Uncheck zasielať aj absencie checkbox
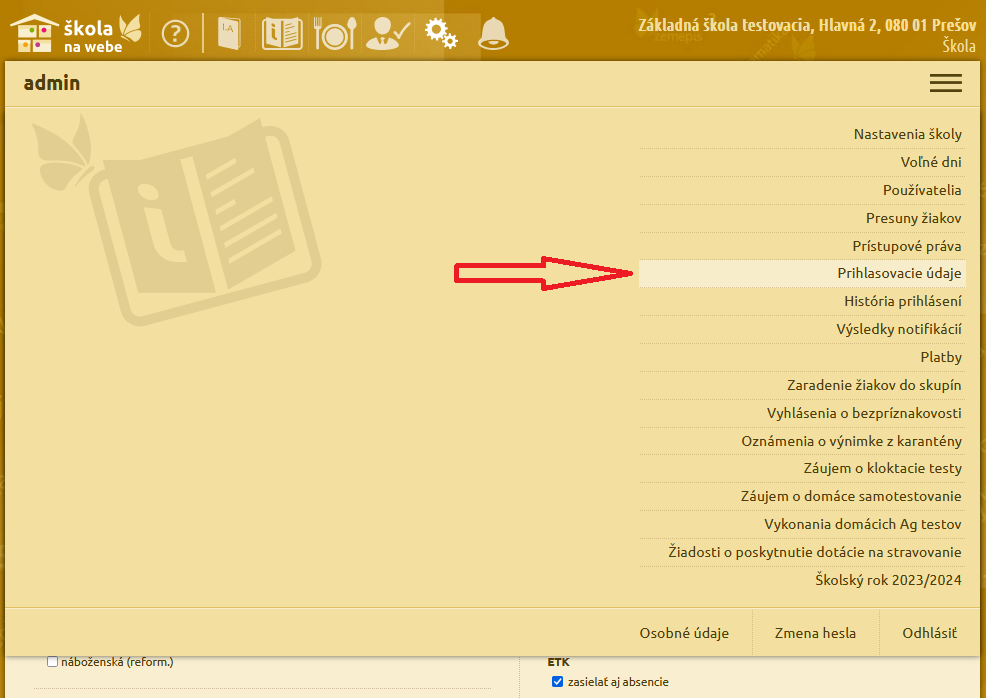Viewport: 986px width, 698px height. pyautogui.click(x=557, y=682)
